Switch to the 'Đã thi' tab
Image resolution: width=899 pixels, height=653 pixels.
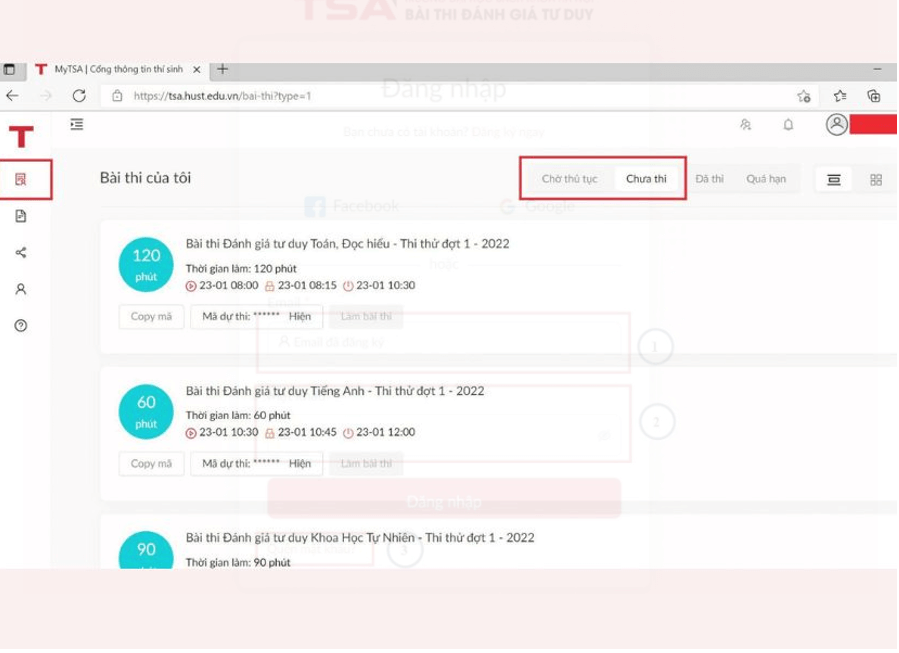pos(709,179)
